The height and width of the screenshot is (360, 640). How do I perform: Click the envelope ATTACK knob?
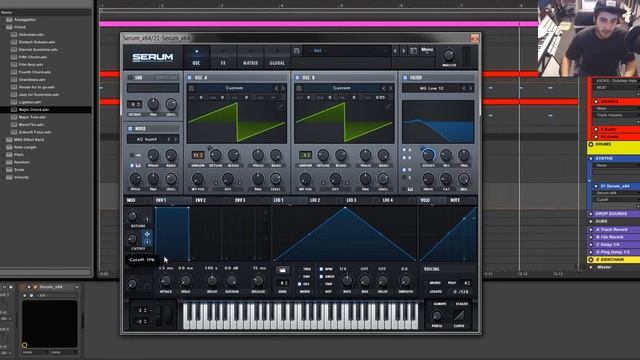click(x=165, y=280)
